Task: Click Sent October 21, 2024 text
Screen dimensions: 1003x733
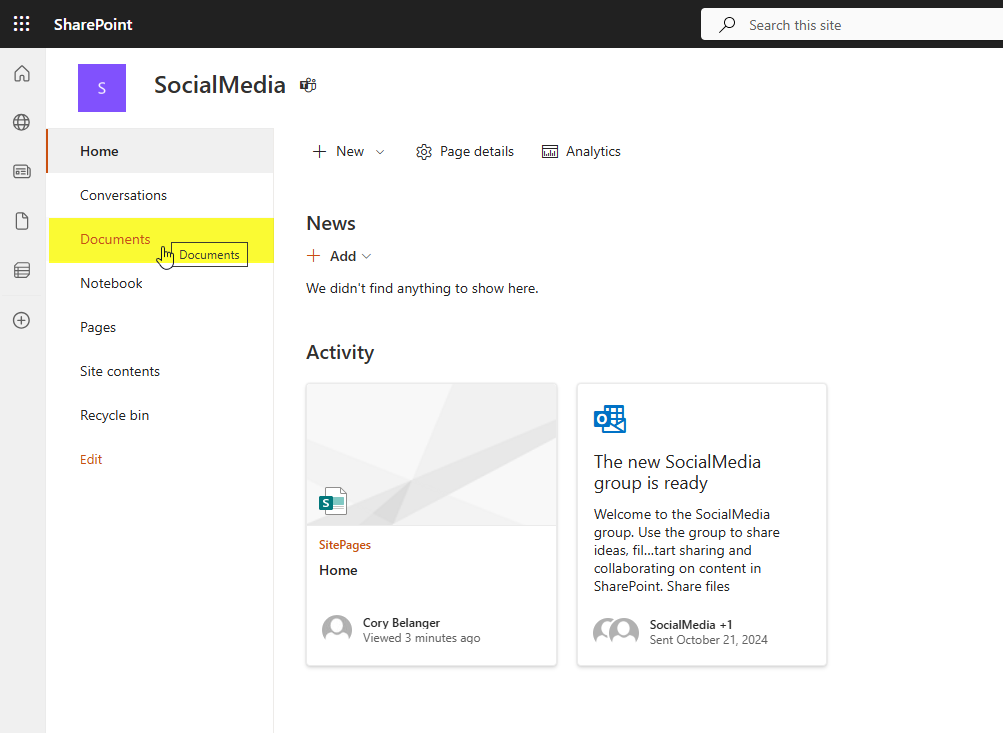Action: (709, 640)
